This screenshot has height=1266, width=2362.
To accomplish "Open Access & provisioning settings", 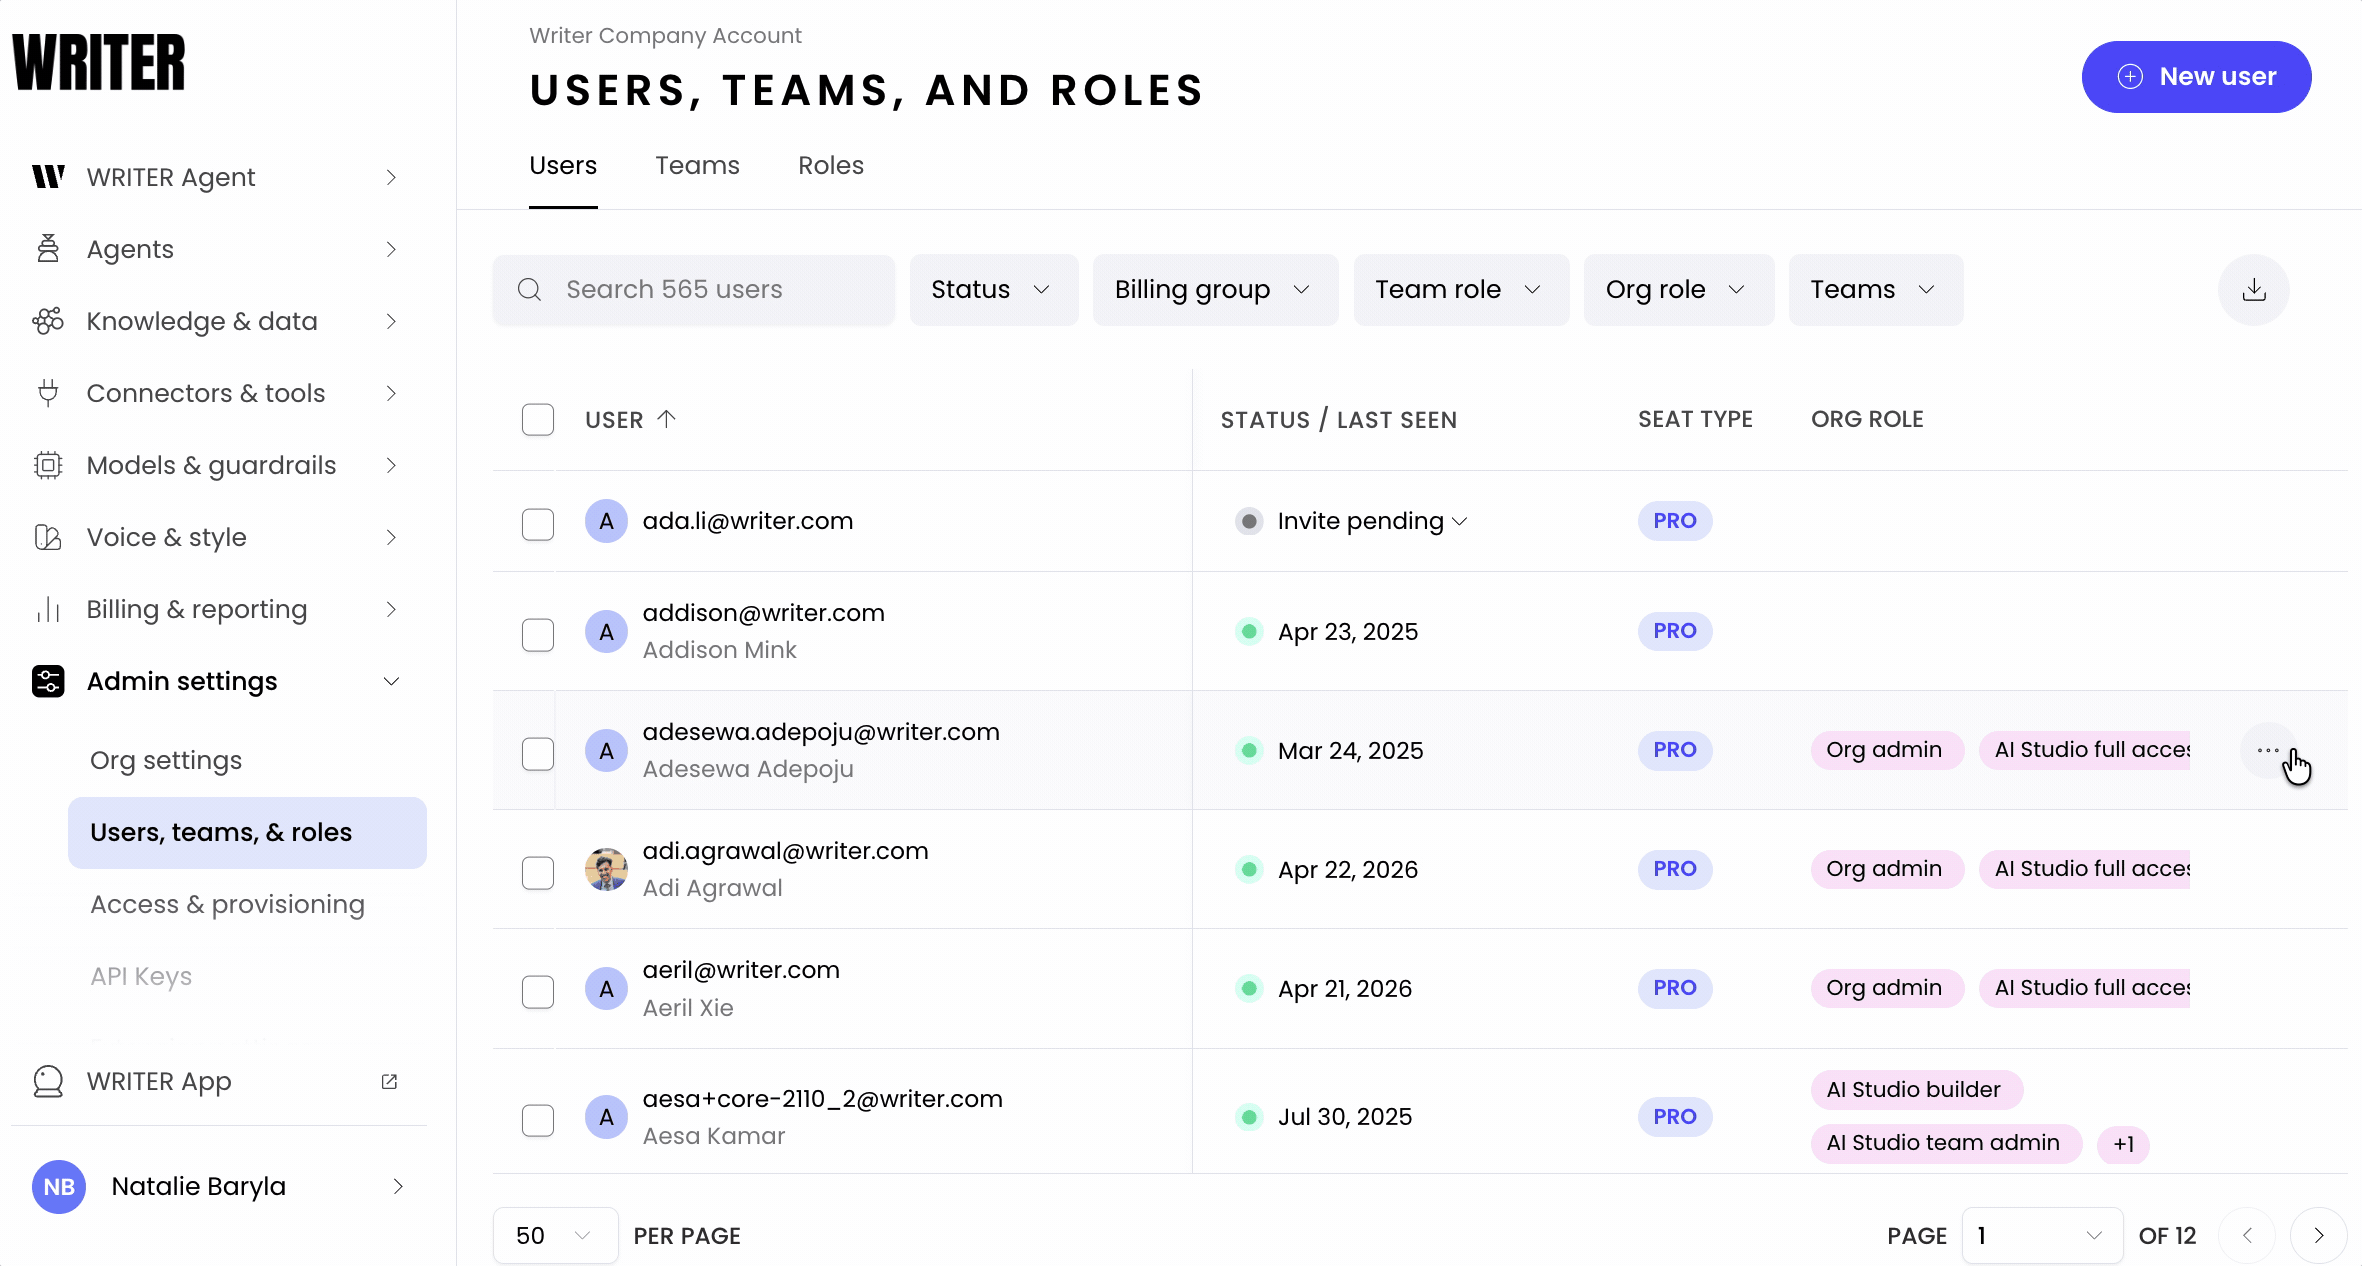I will pos(227,904).
